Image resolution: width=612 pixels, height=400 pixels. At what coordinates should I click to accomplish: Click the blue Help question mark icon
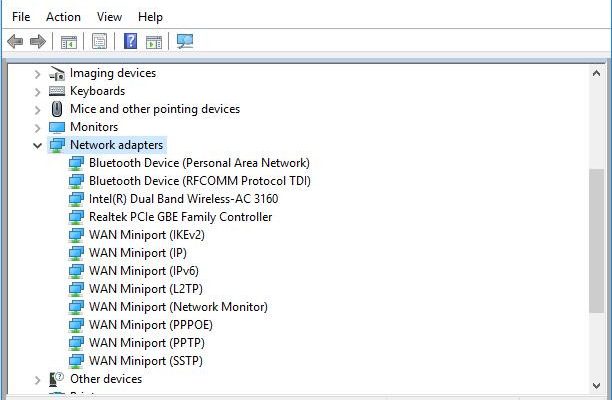[130, 41]
